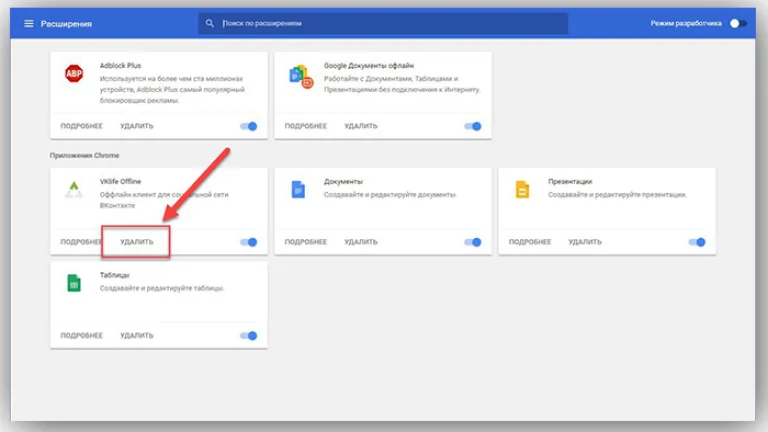Click Удалить for Документы app
This screenshot has width=768, height=432.
[x=361, y=242]
